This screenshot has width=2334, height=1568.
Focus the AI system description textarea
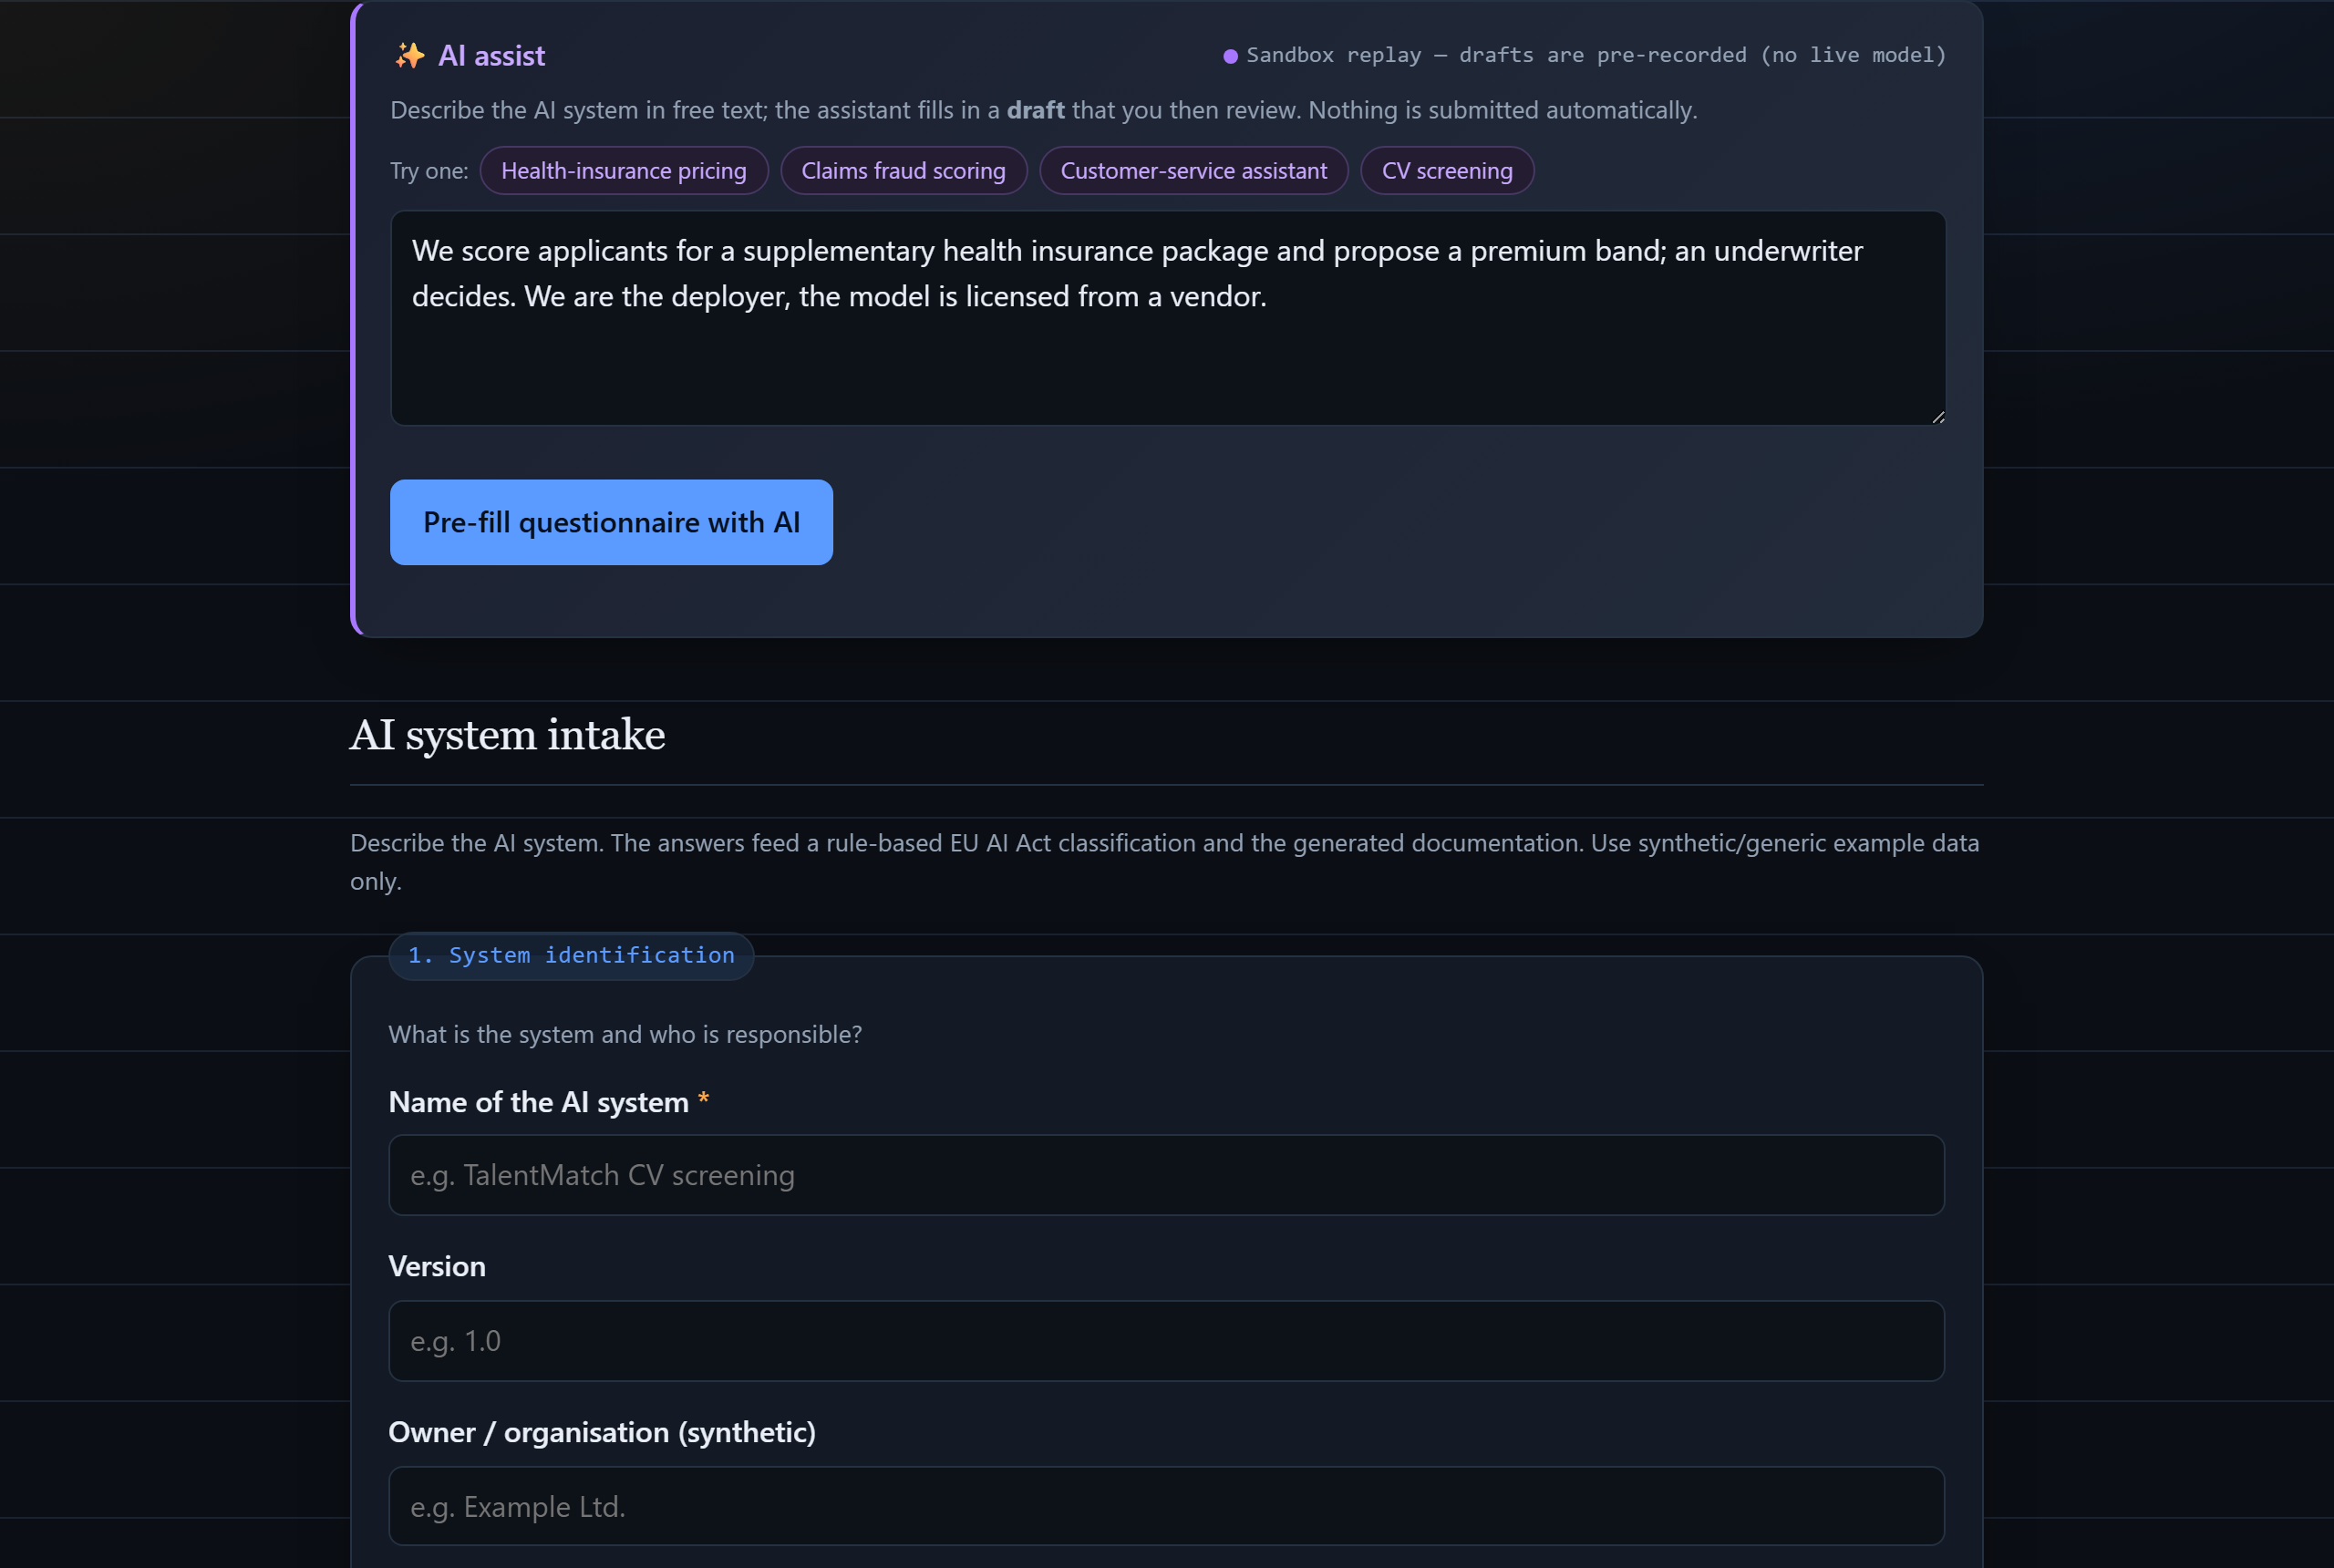[x=1167, y=318]
